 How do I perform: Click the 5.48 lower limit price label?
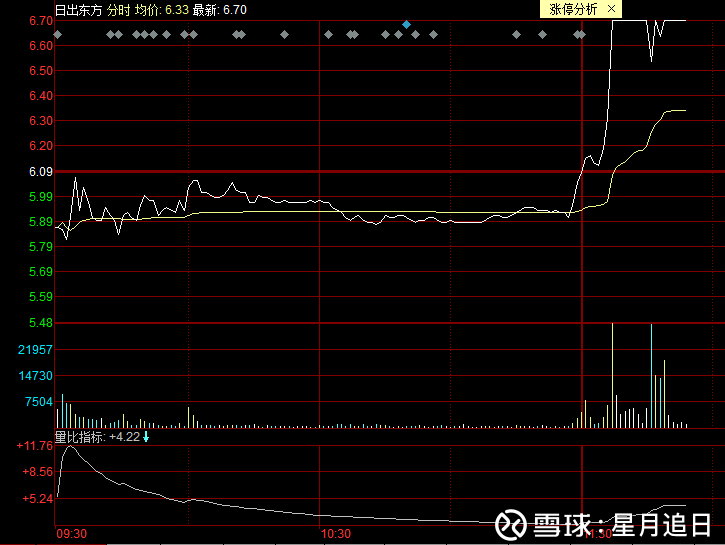coord(41,322)
